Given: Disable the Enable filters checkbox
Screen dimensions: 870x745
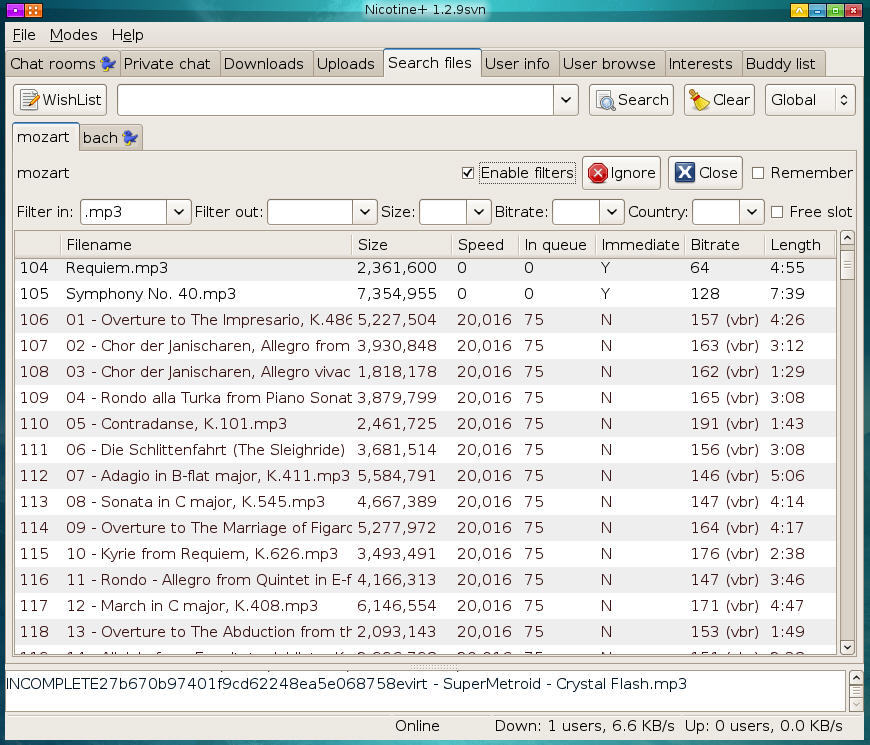Looking at the screenshot, I should [468, 172].
